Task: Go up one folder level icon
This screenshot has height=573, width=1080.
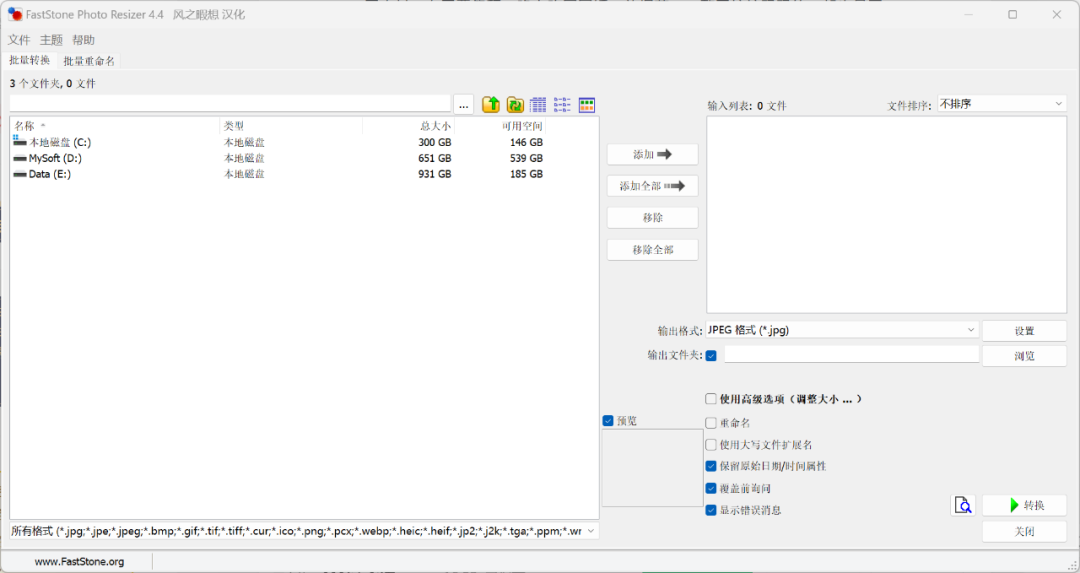Action: pyautogui.click(x=490, y=105)
